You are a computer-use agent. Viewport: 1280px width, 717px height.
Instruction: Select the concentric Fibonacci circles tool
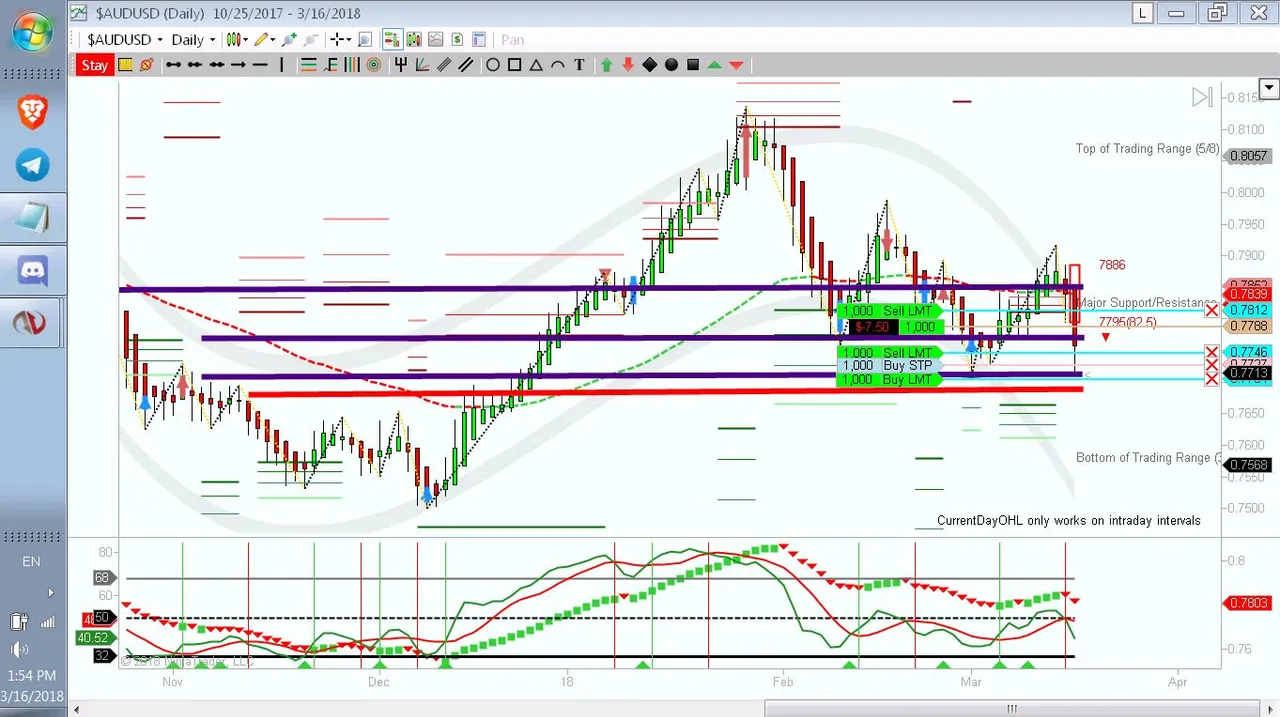tap(374, 65)
